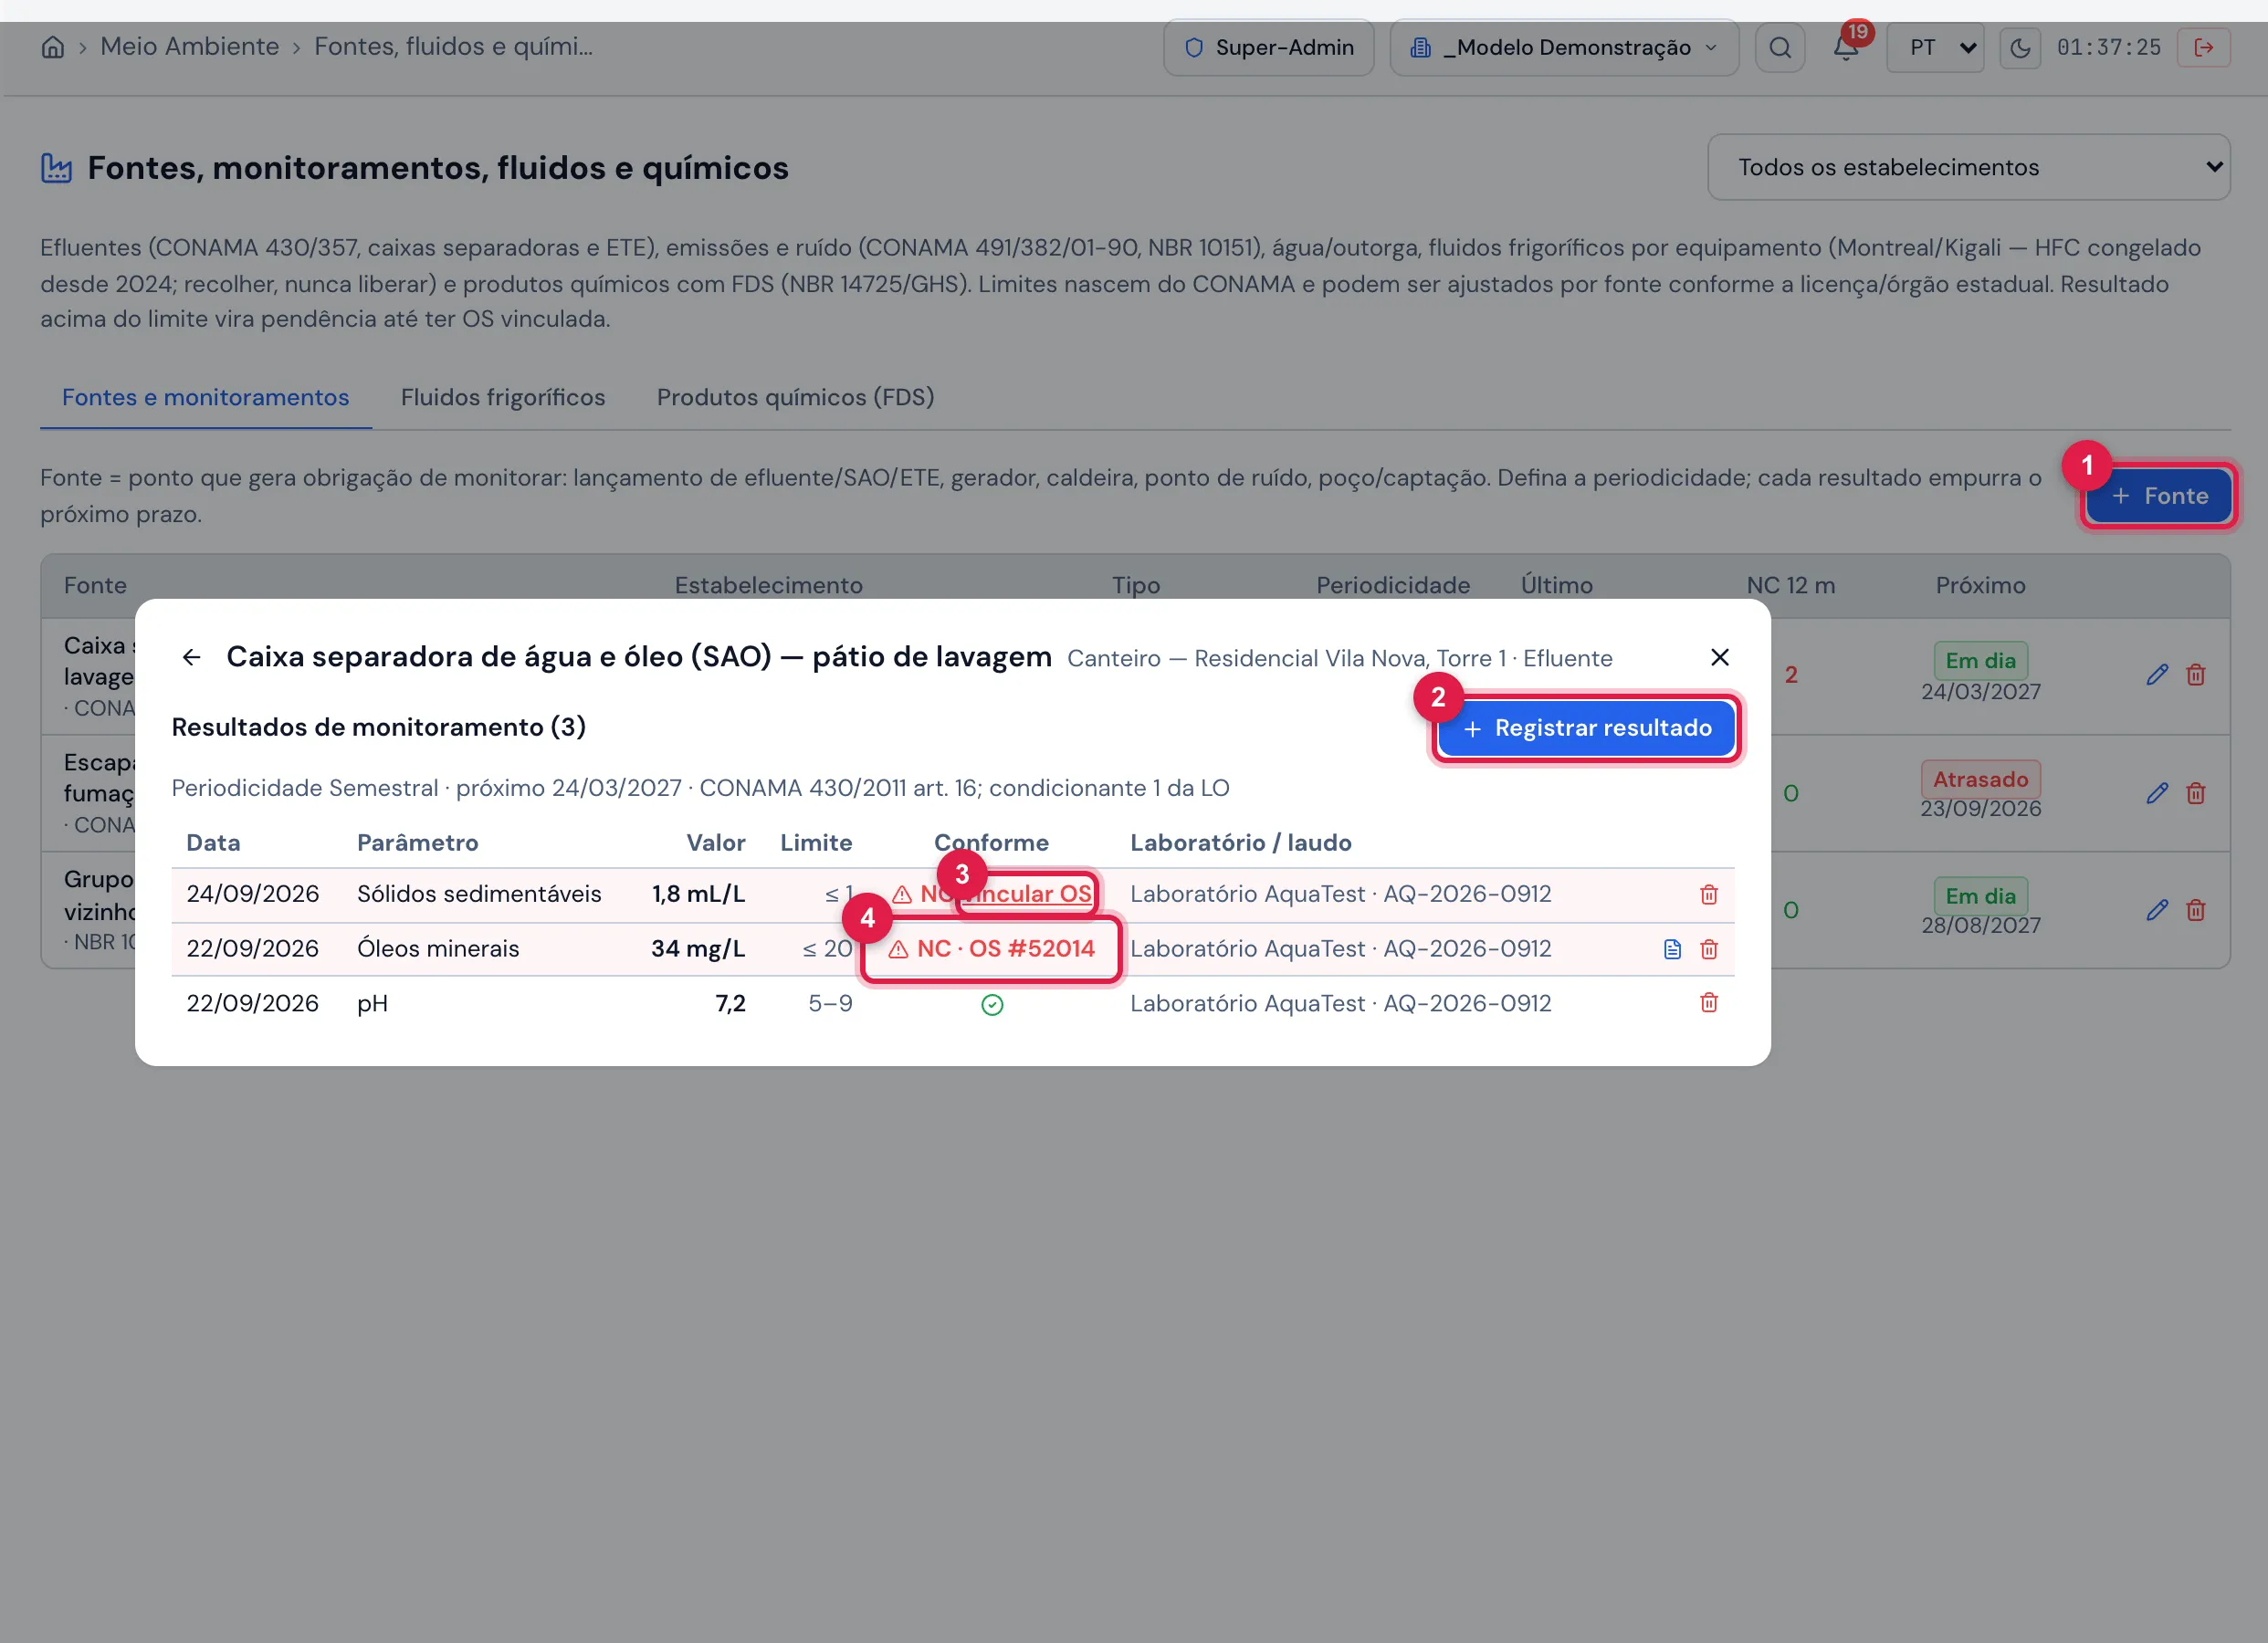Delete the source due 28/08/2027

[2195, 910]
